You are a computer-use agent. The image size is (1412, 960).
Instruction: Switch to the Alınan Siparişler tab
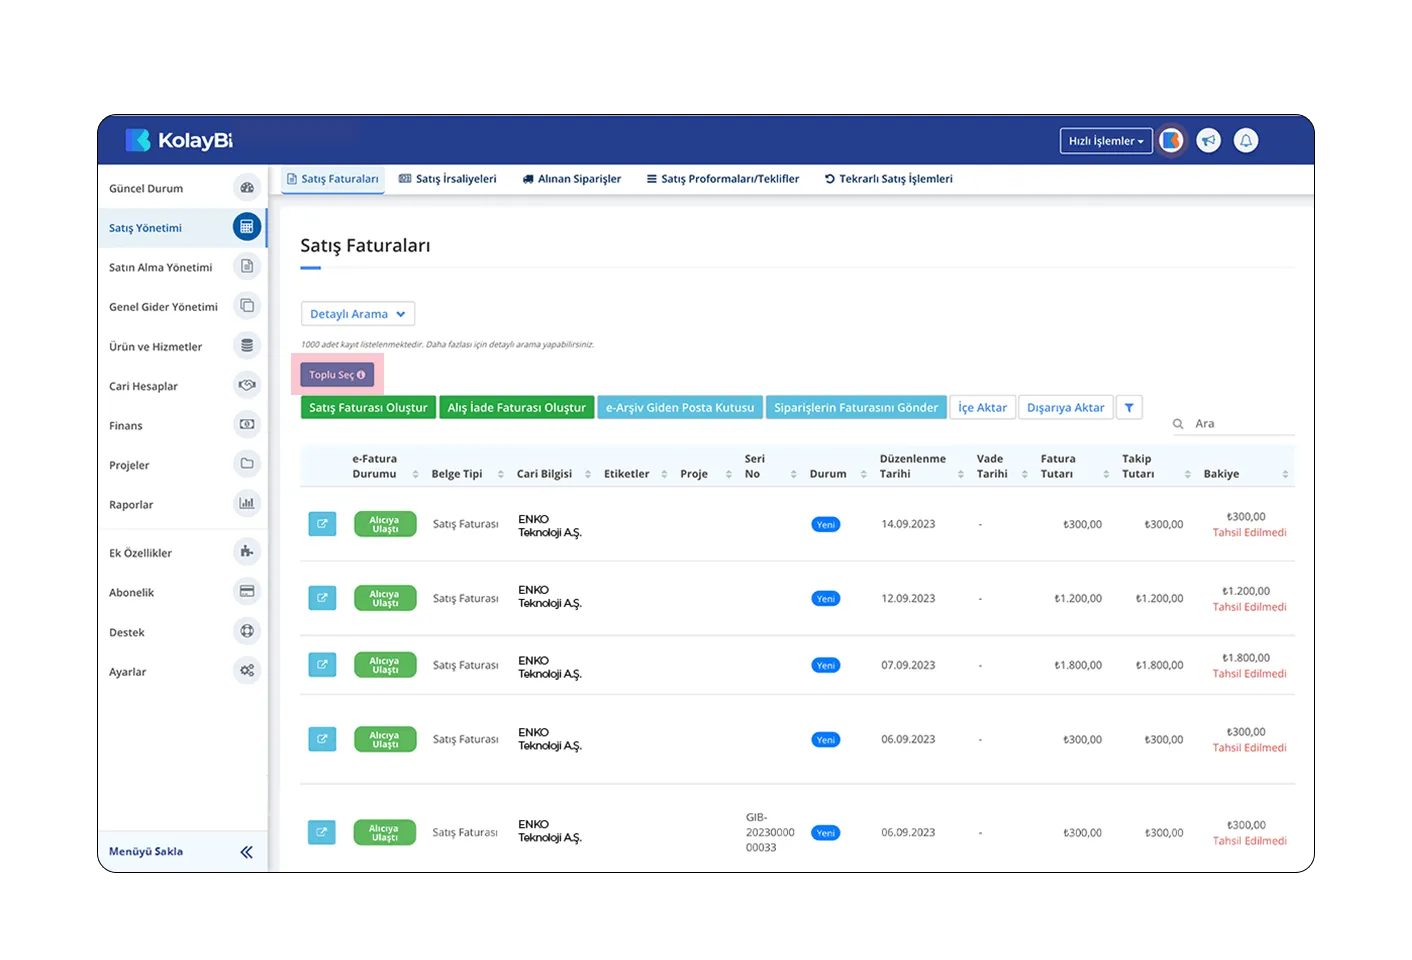(x=571, y=179)
